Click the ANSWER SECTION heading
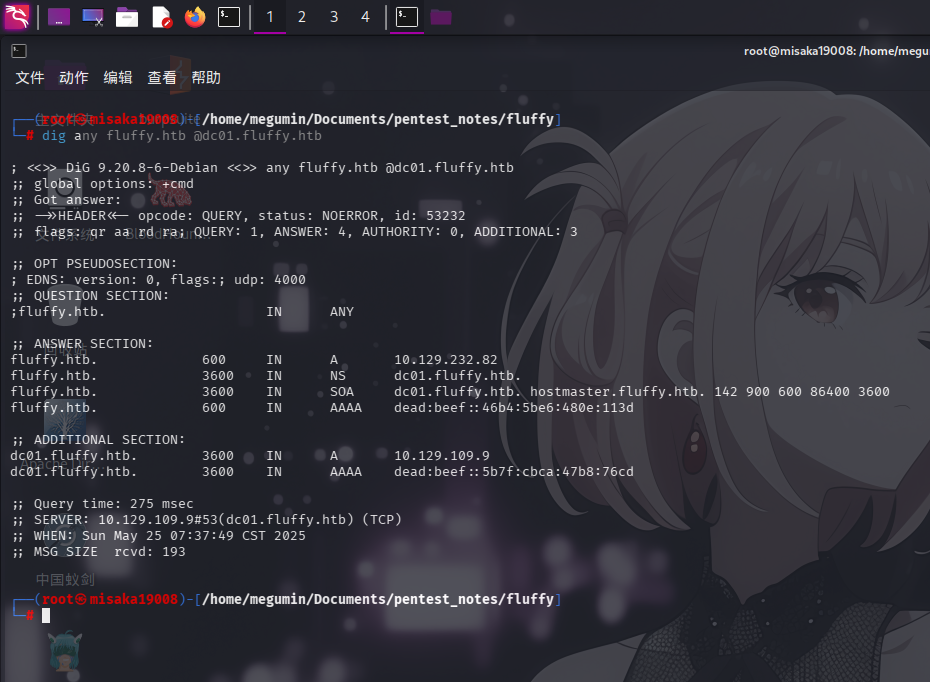This screenshot has height=682, width=930. click(x=82, y=344)
